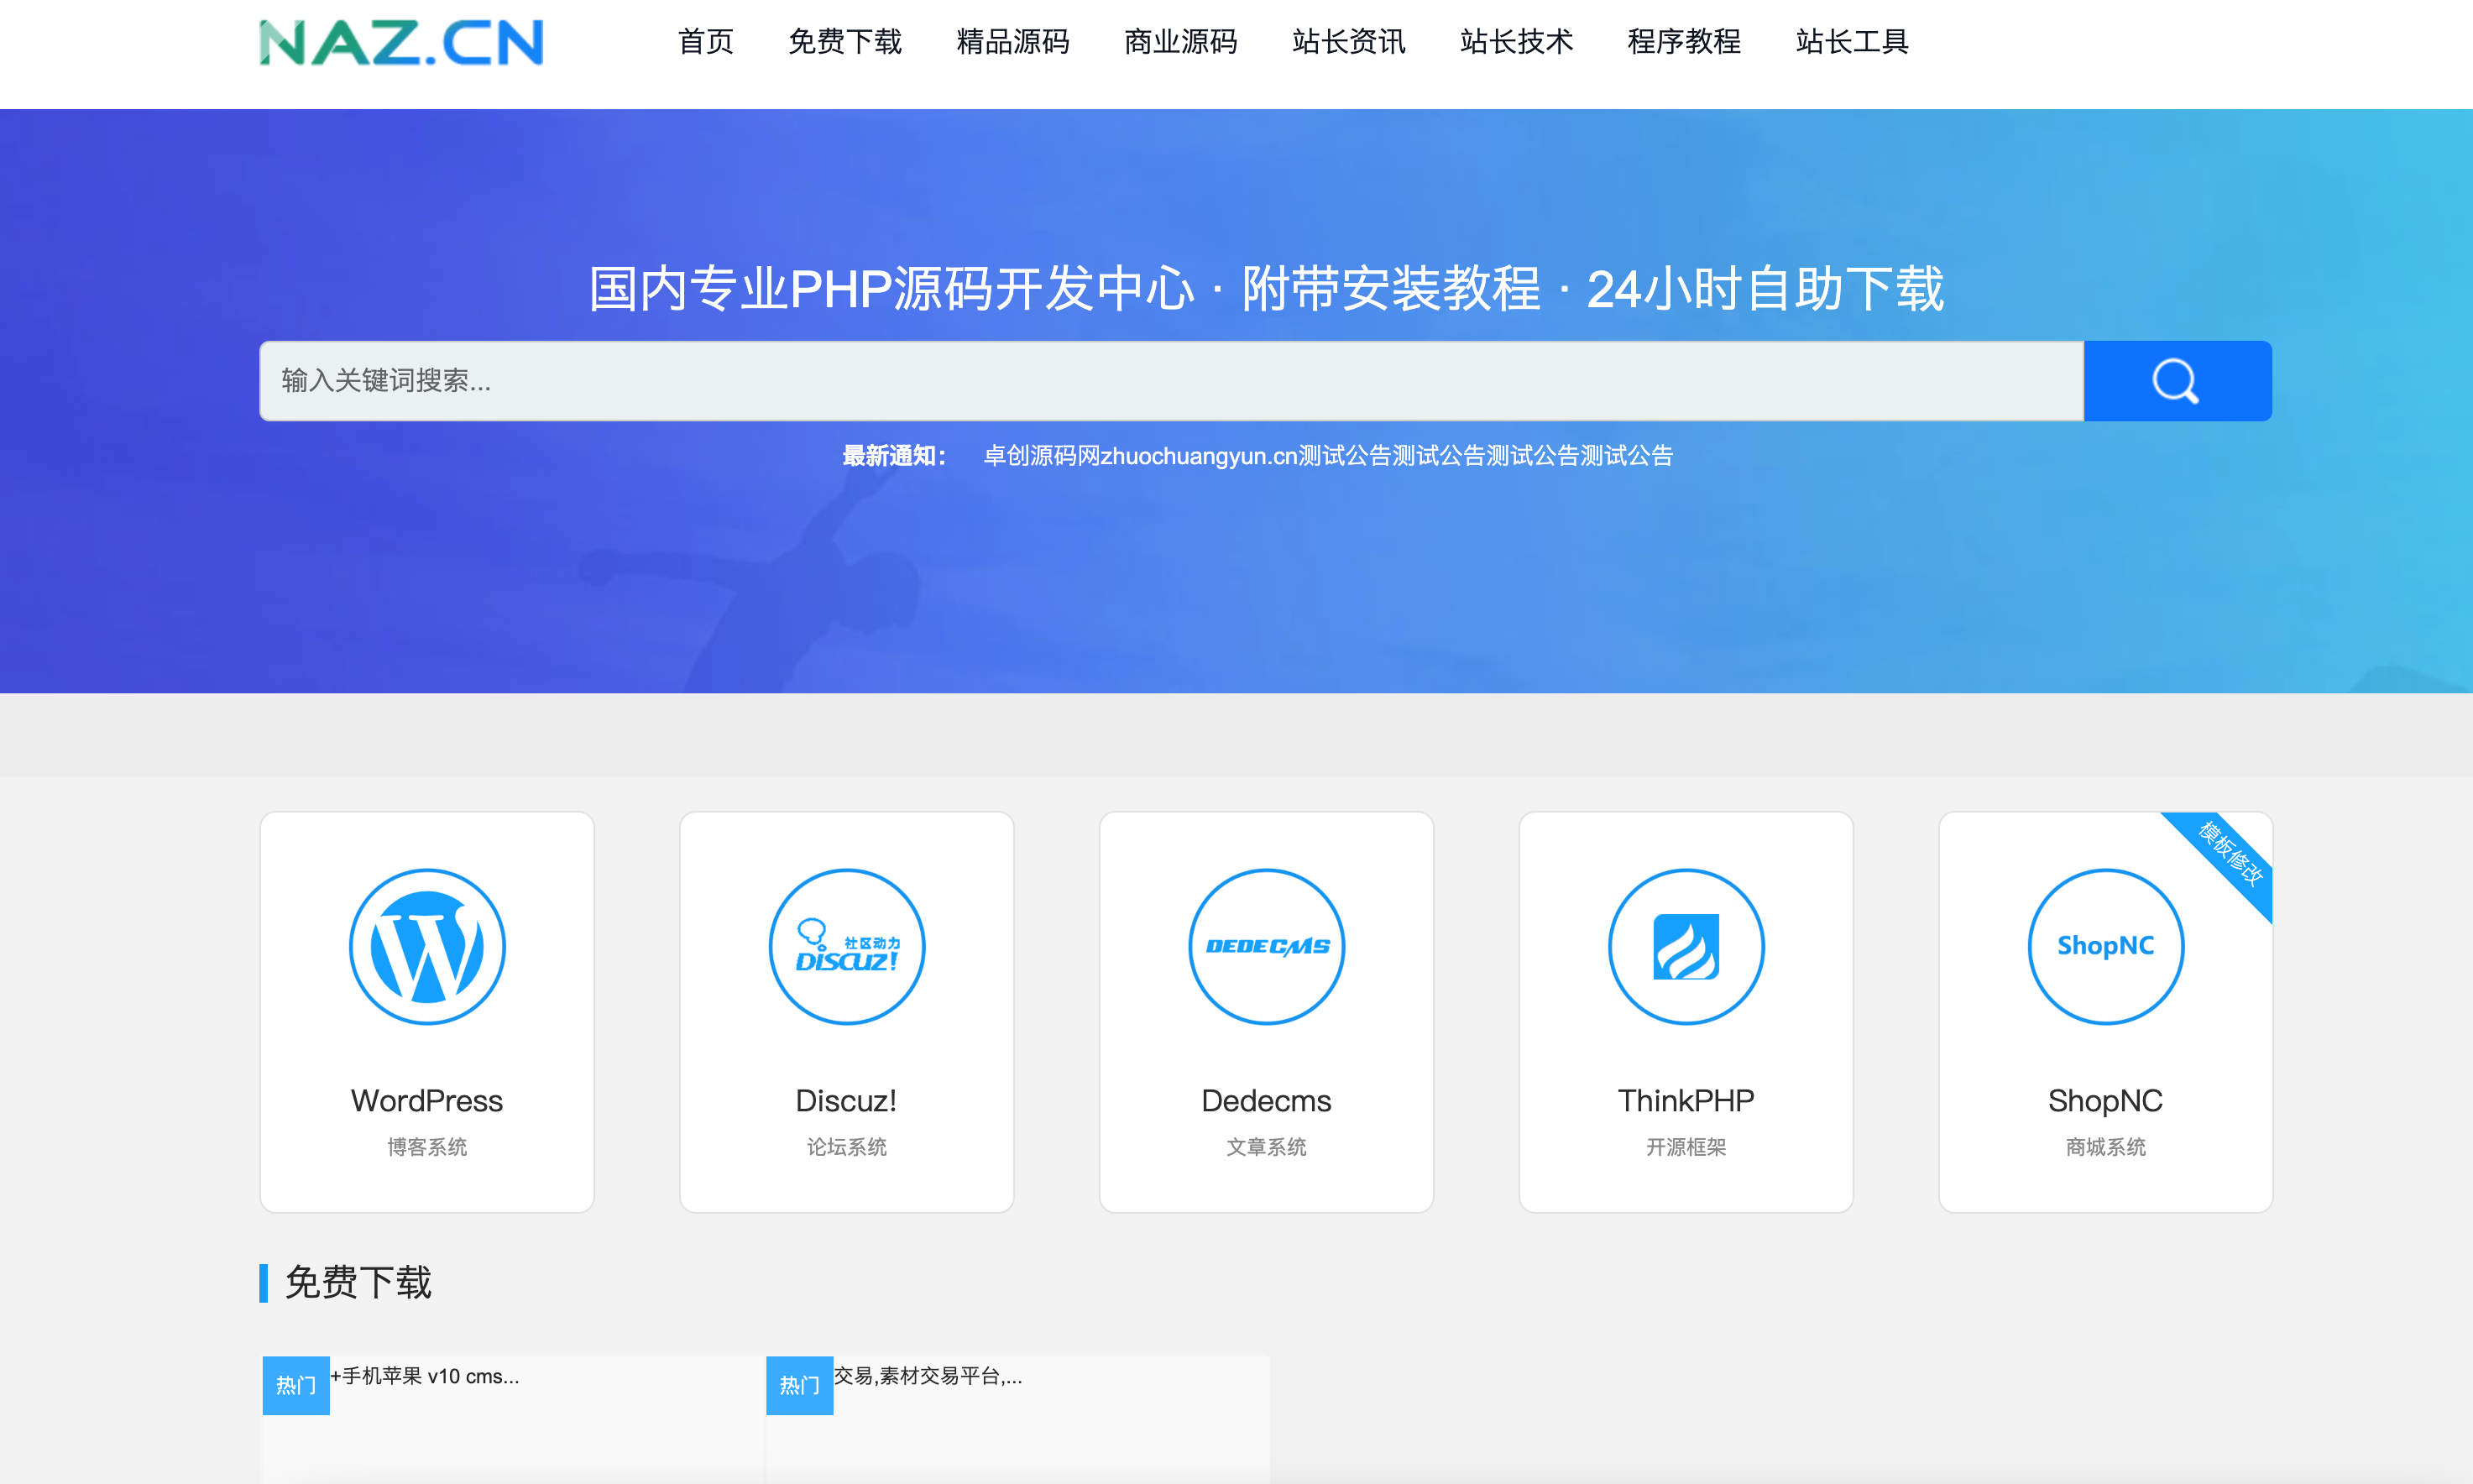Click the 免费下载 section heading
Image resolution: width=2473 pixels, height=1484 pixels.
[x=358, y=1282]
